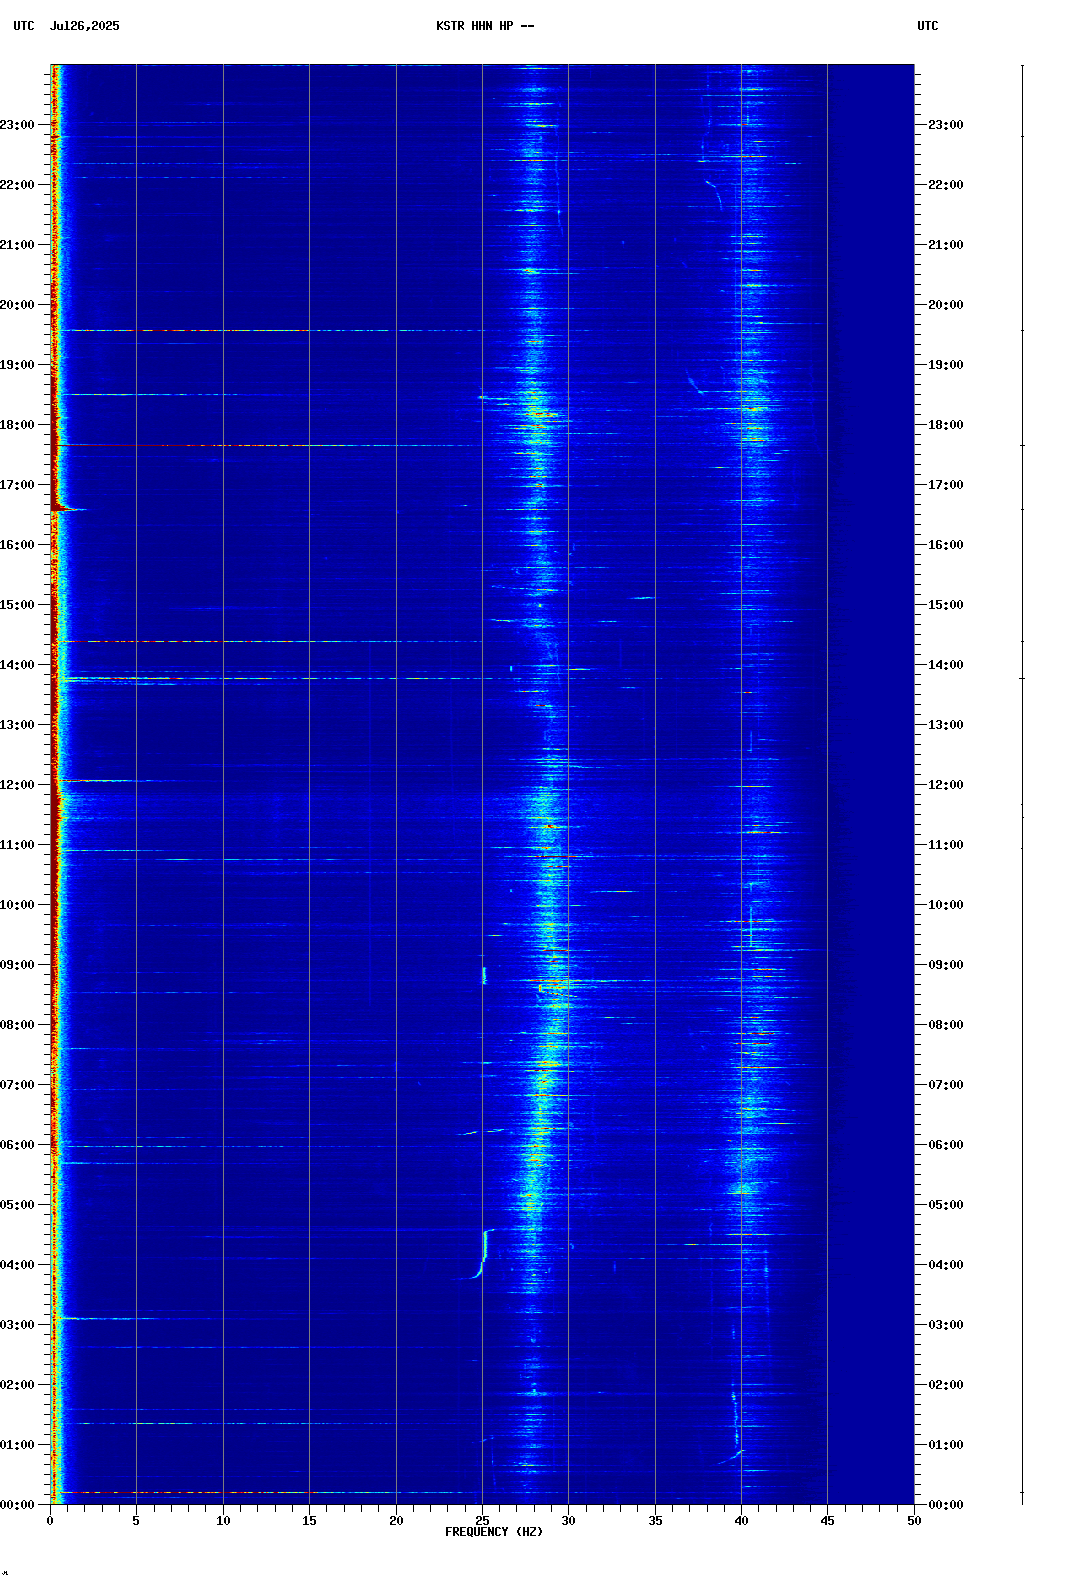Viewport: 1066px width, 1584px height.
Task: Click '15:00' on the left time axis
Action: [x=17, y=605]
